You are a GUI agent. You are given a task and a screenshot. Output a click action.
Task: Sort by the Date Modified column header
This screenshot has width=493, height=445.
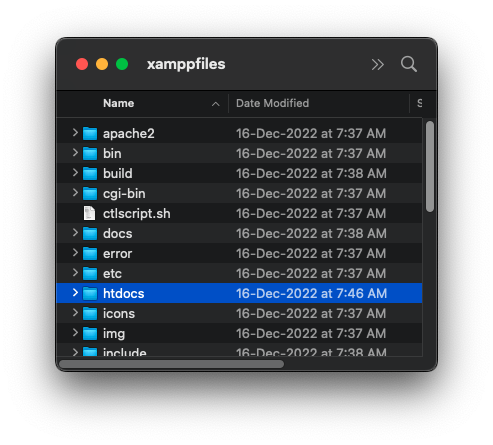point(272,103)
